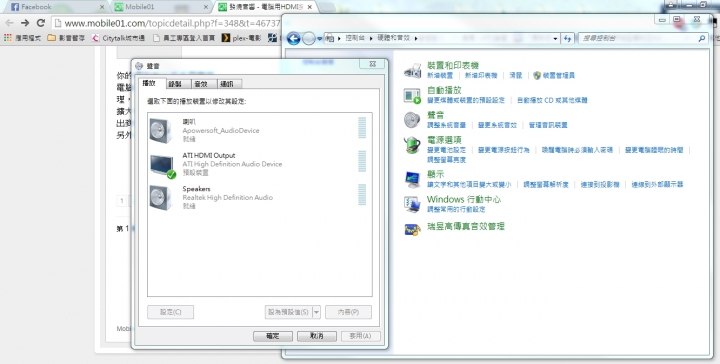Click the 調整螢幕解析度 link
Viewport: 720px width, 364px height.
pyautogui.click(x=546, y=185)
